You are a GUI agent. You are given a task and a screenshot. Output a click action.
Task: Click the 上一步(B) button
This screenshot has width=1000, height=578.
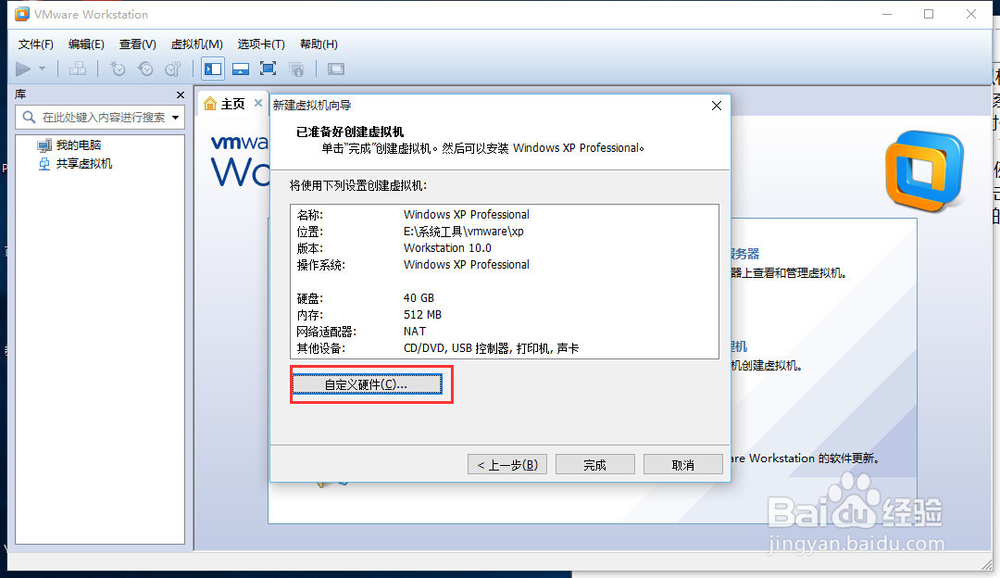point(507,463)
